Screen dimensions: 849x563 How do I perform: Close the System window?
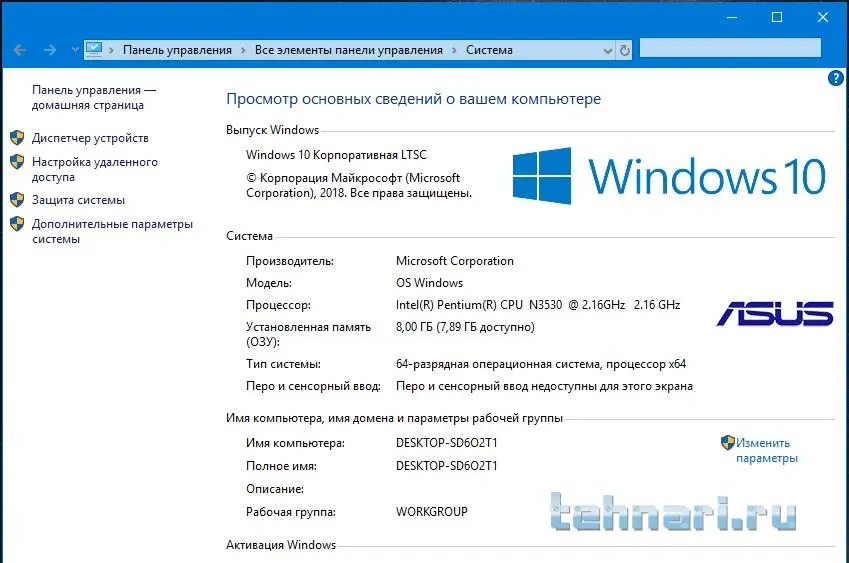click(x=822, y=17)
